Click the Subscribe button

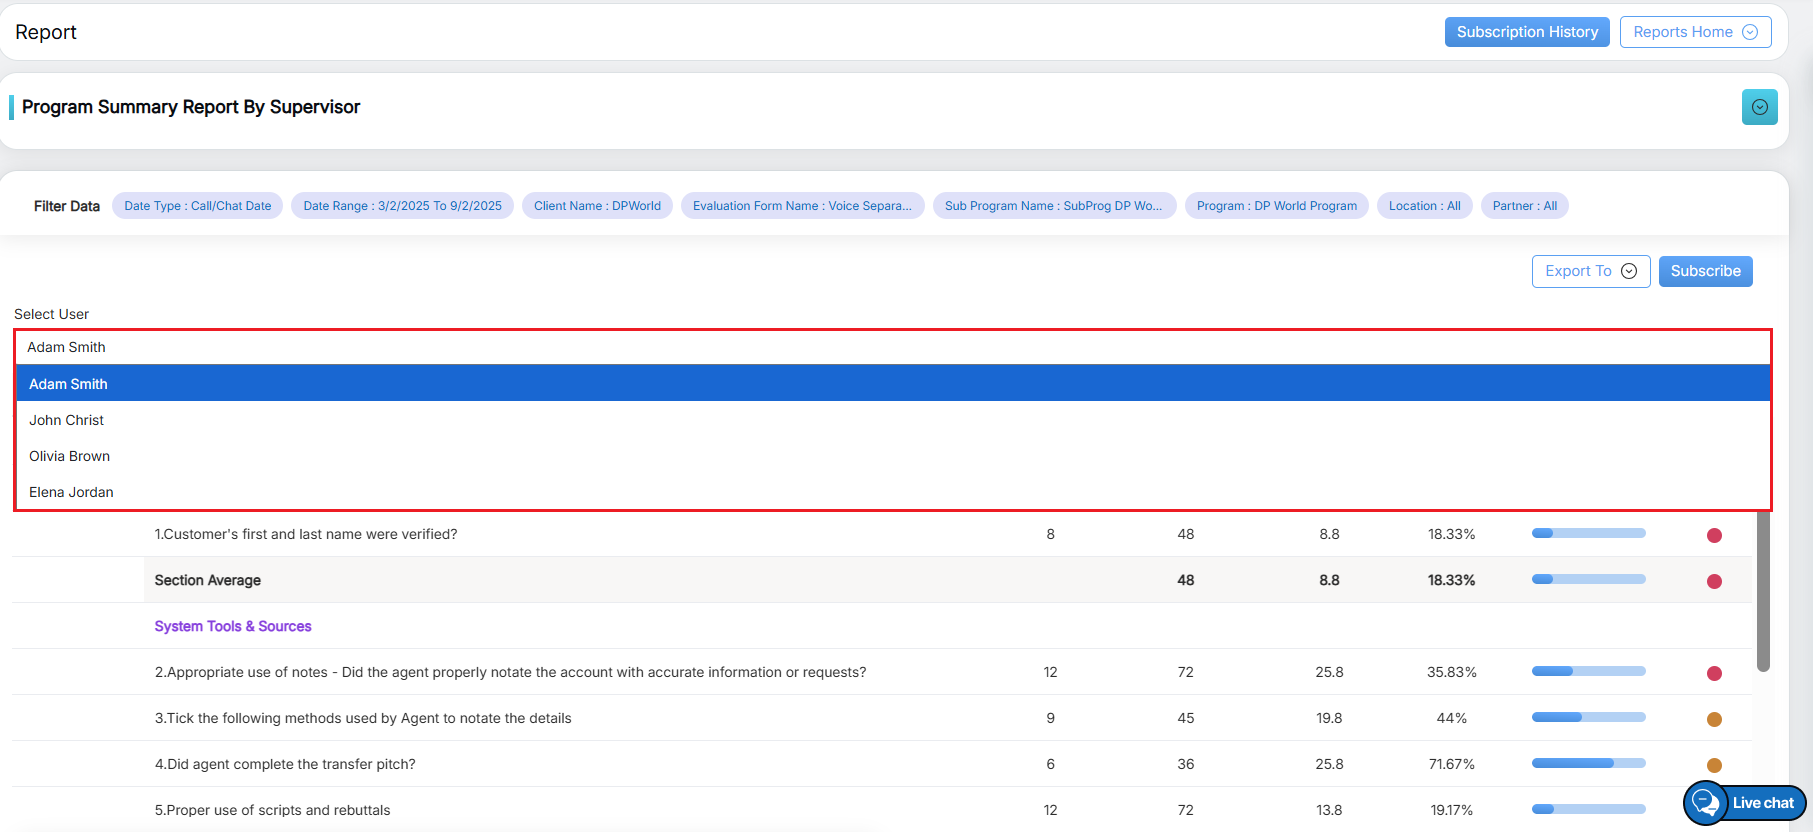point(1705,271)
